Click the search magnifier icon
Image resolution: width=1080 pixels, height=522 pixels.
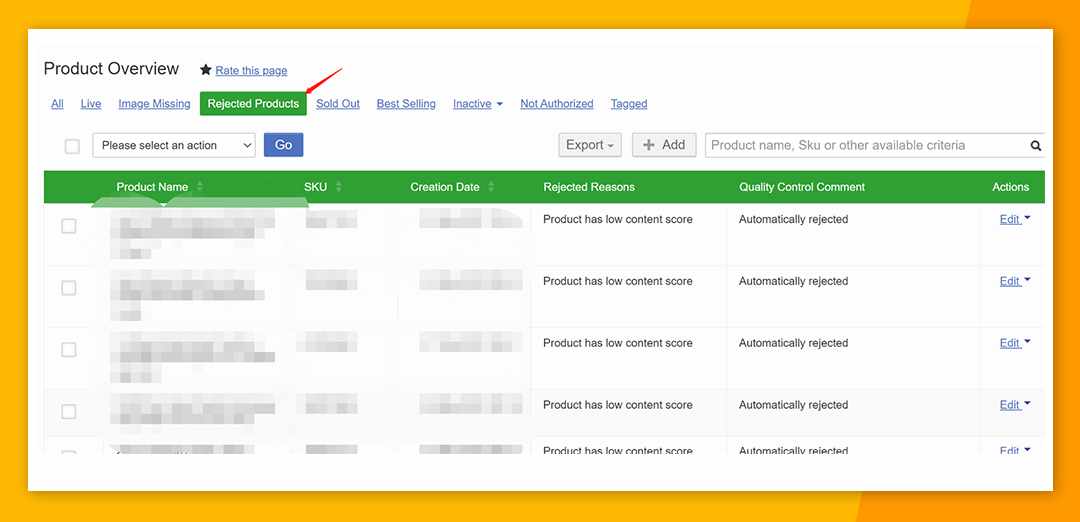pyautogui.click(x=1035, y=146)
